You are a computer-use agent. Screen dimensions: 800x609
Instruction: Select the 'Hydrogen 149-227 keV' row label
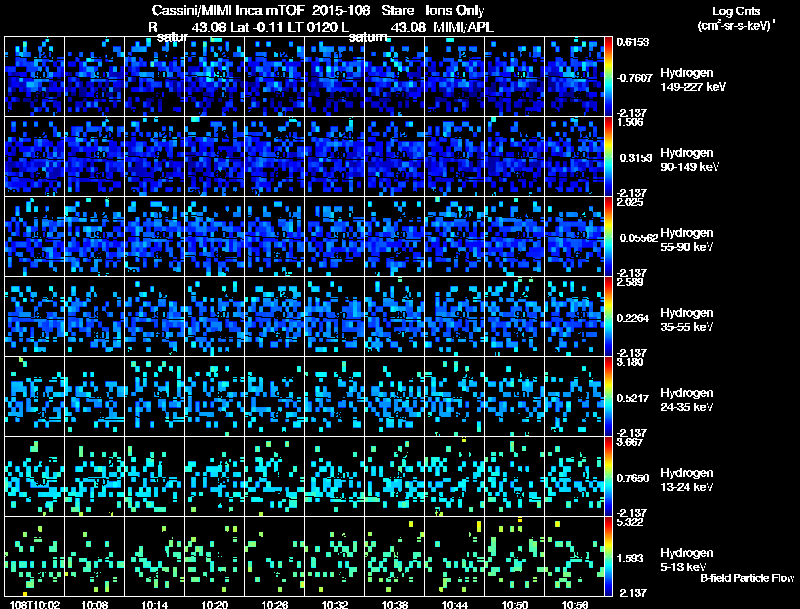tap(693, 80)
